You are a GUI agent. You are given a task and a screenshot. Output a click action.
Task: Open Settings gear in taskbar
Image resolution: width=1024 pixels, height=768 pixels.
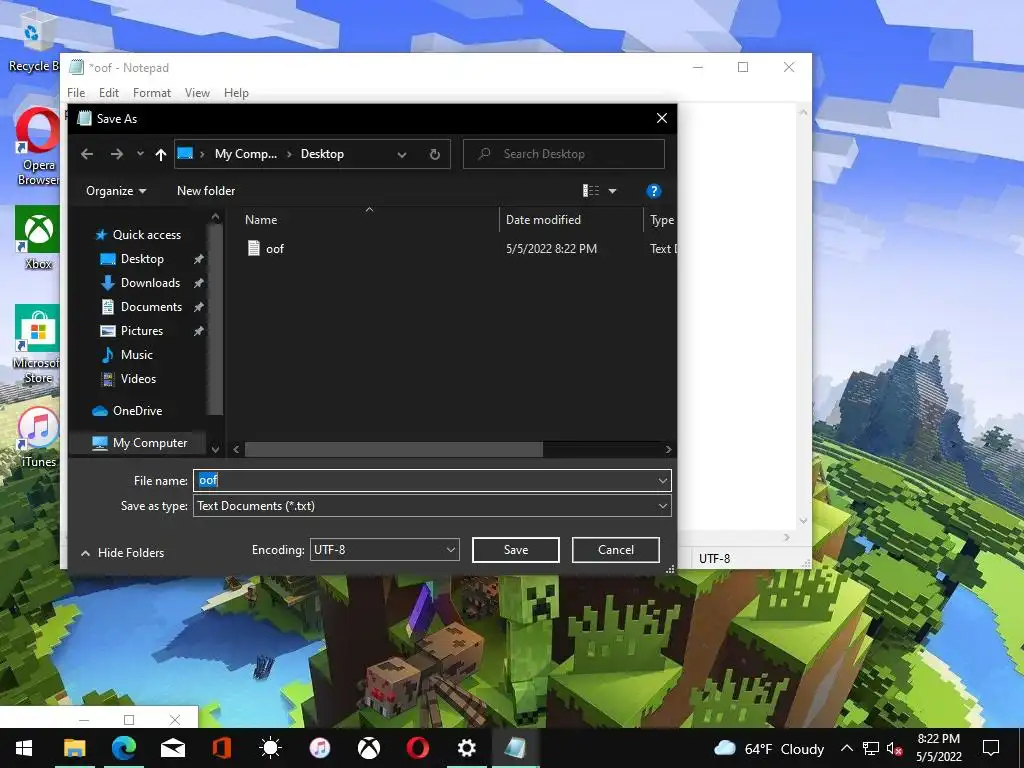coord(466,748)
